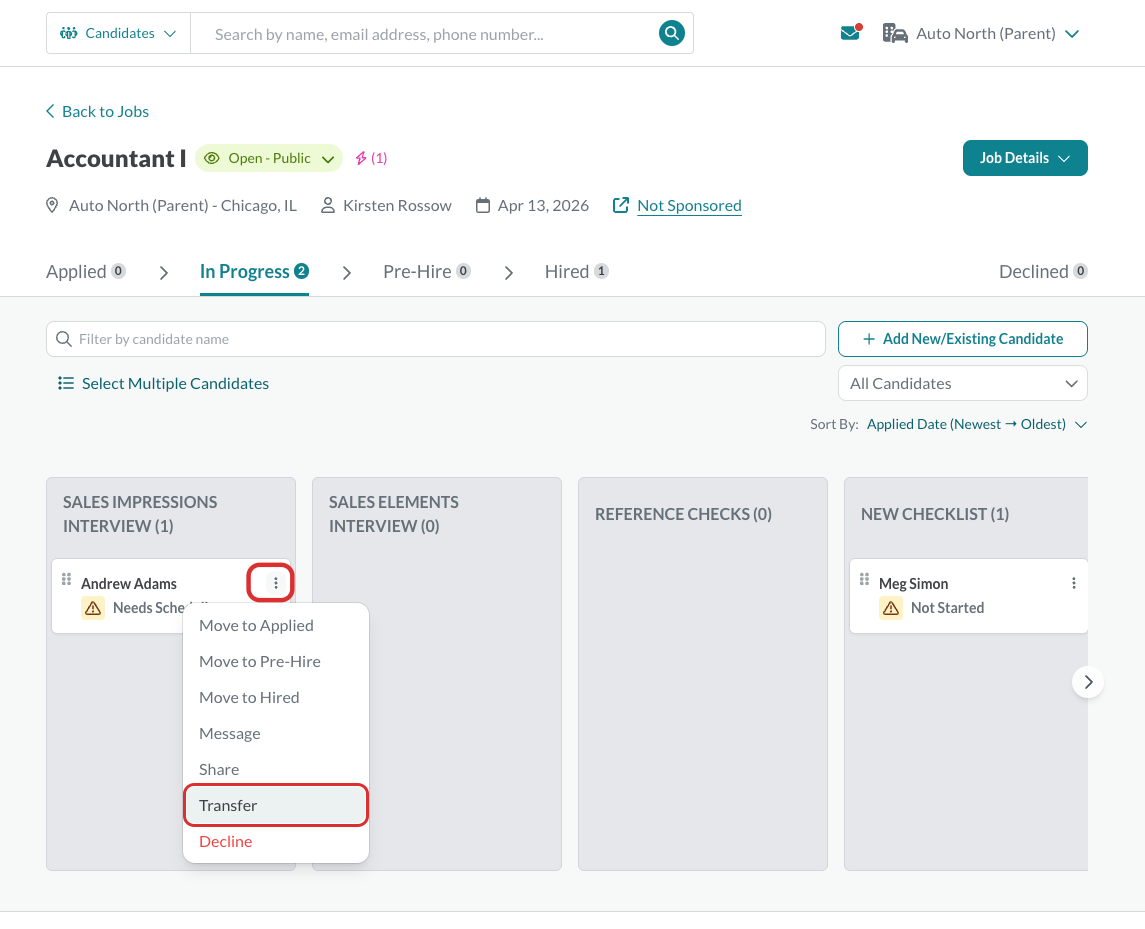Click the external link icon by Not Sponsored
The image size is (1145, 929).
tap(621, 205)
